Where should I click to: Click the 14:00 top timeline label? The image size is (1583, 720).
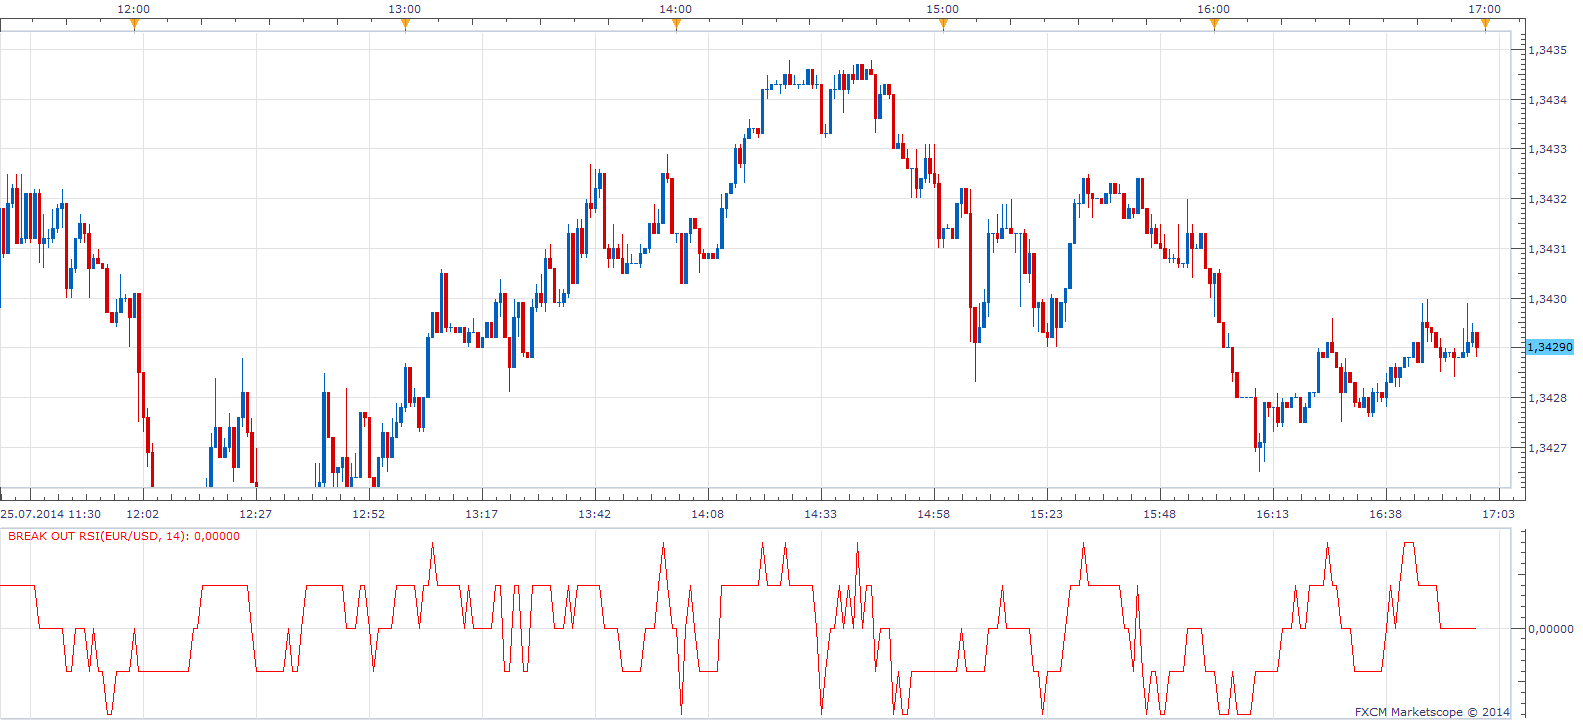click(676, 9)
